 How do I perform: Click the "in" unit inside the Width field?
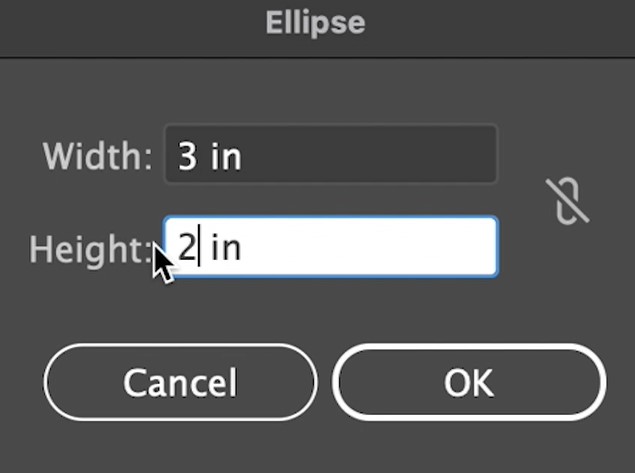pyautogui.click(x=226, y=156)
